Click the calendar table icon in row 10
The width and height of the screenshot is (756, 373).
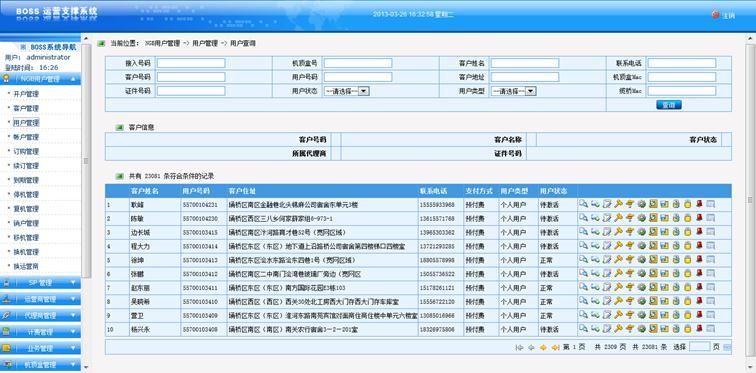coord(711,328)
